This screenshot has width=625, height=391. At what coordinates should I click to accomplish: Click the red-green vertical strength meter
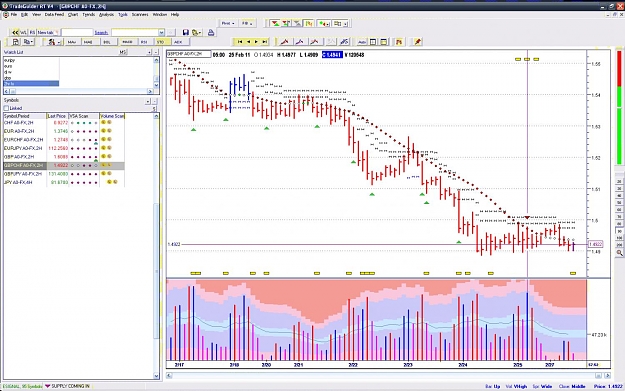point(619,107)
